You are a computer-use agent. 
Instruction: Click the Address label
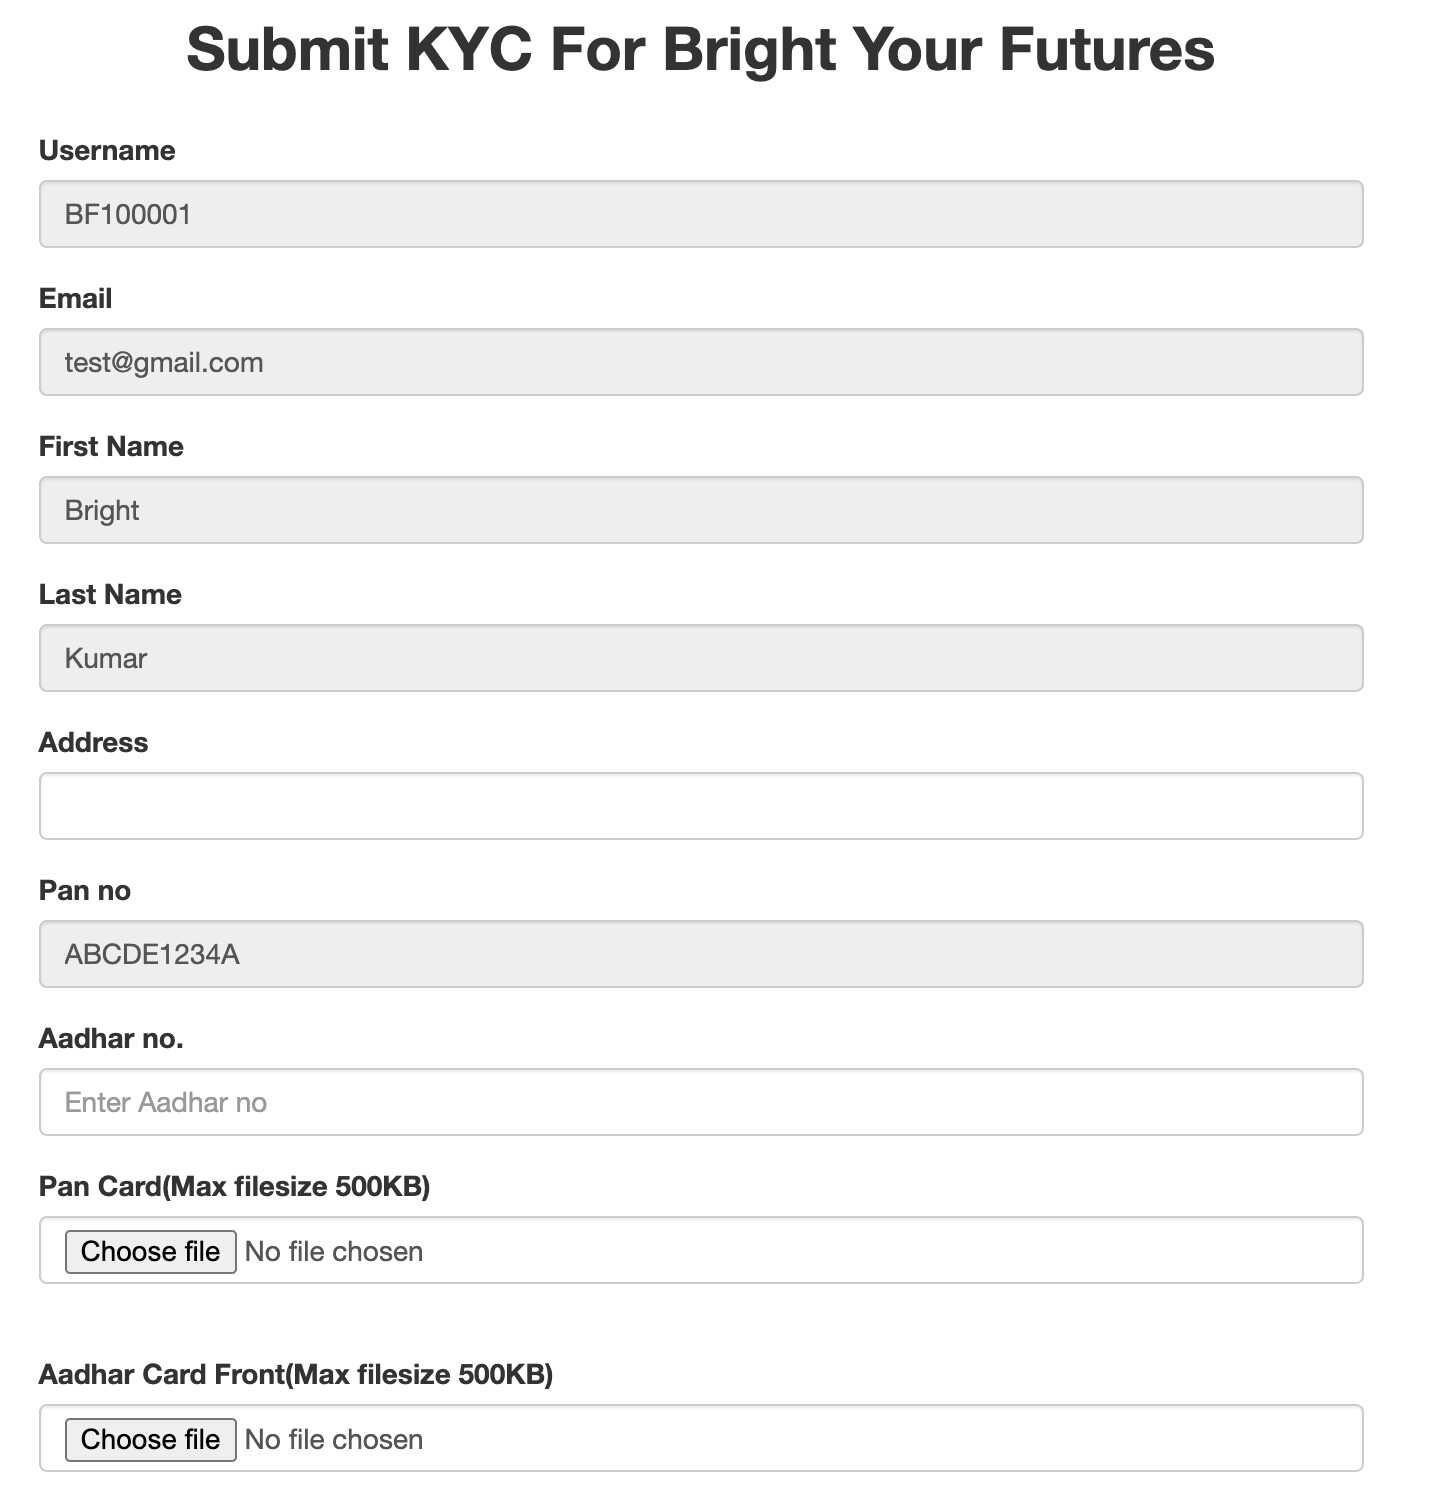point(93,743)
